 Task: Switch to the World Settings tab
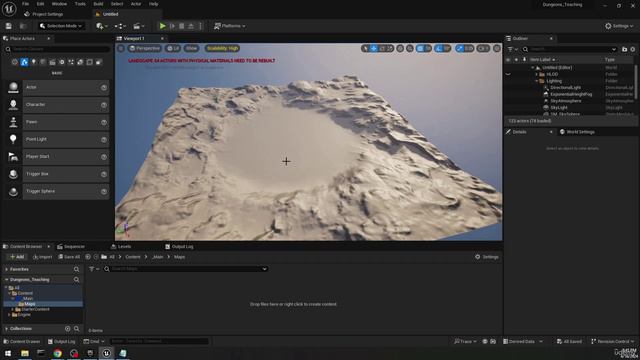577,132
